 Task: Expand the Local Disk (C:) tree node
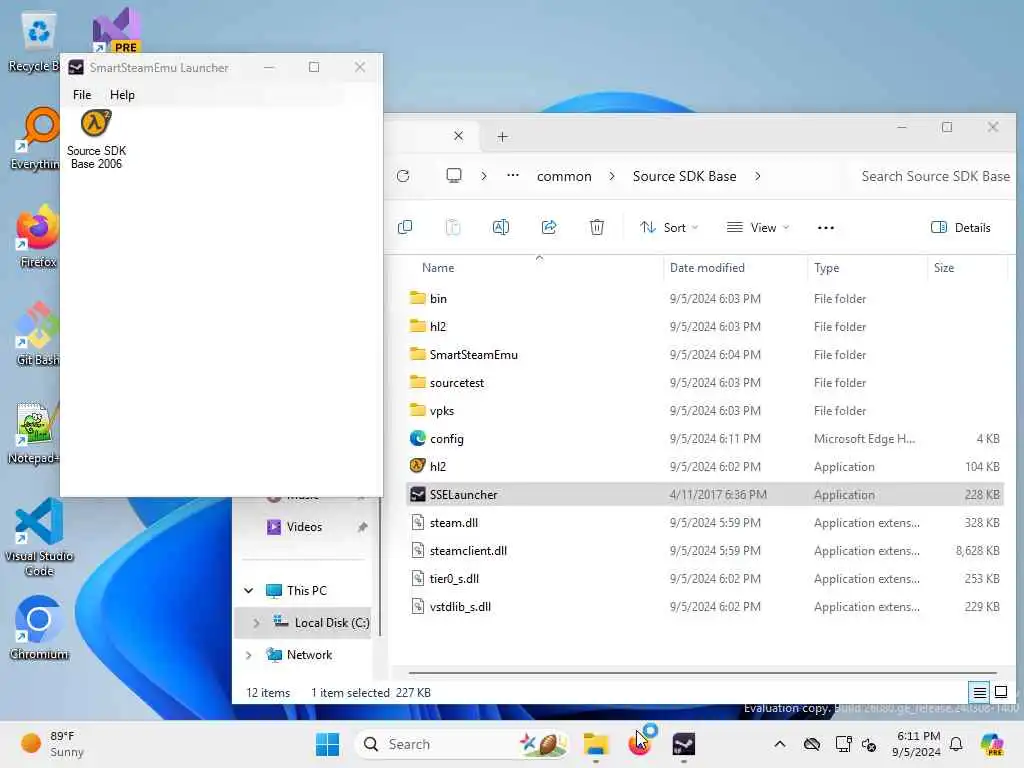click(256, 623)
